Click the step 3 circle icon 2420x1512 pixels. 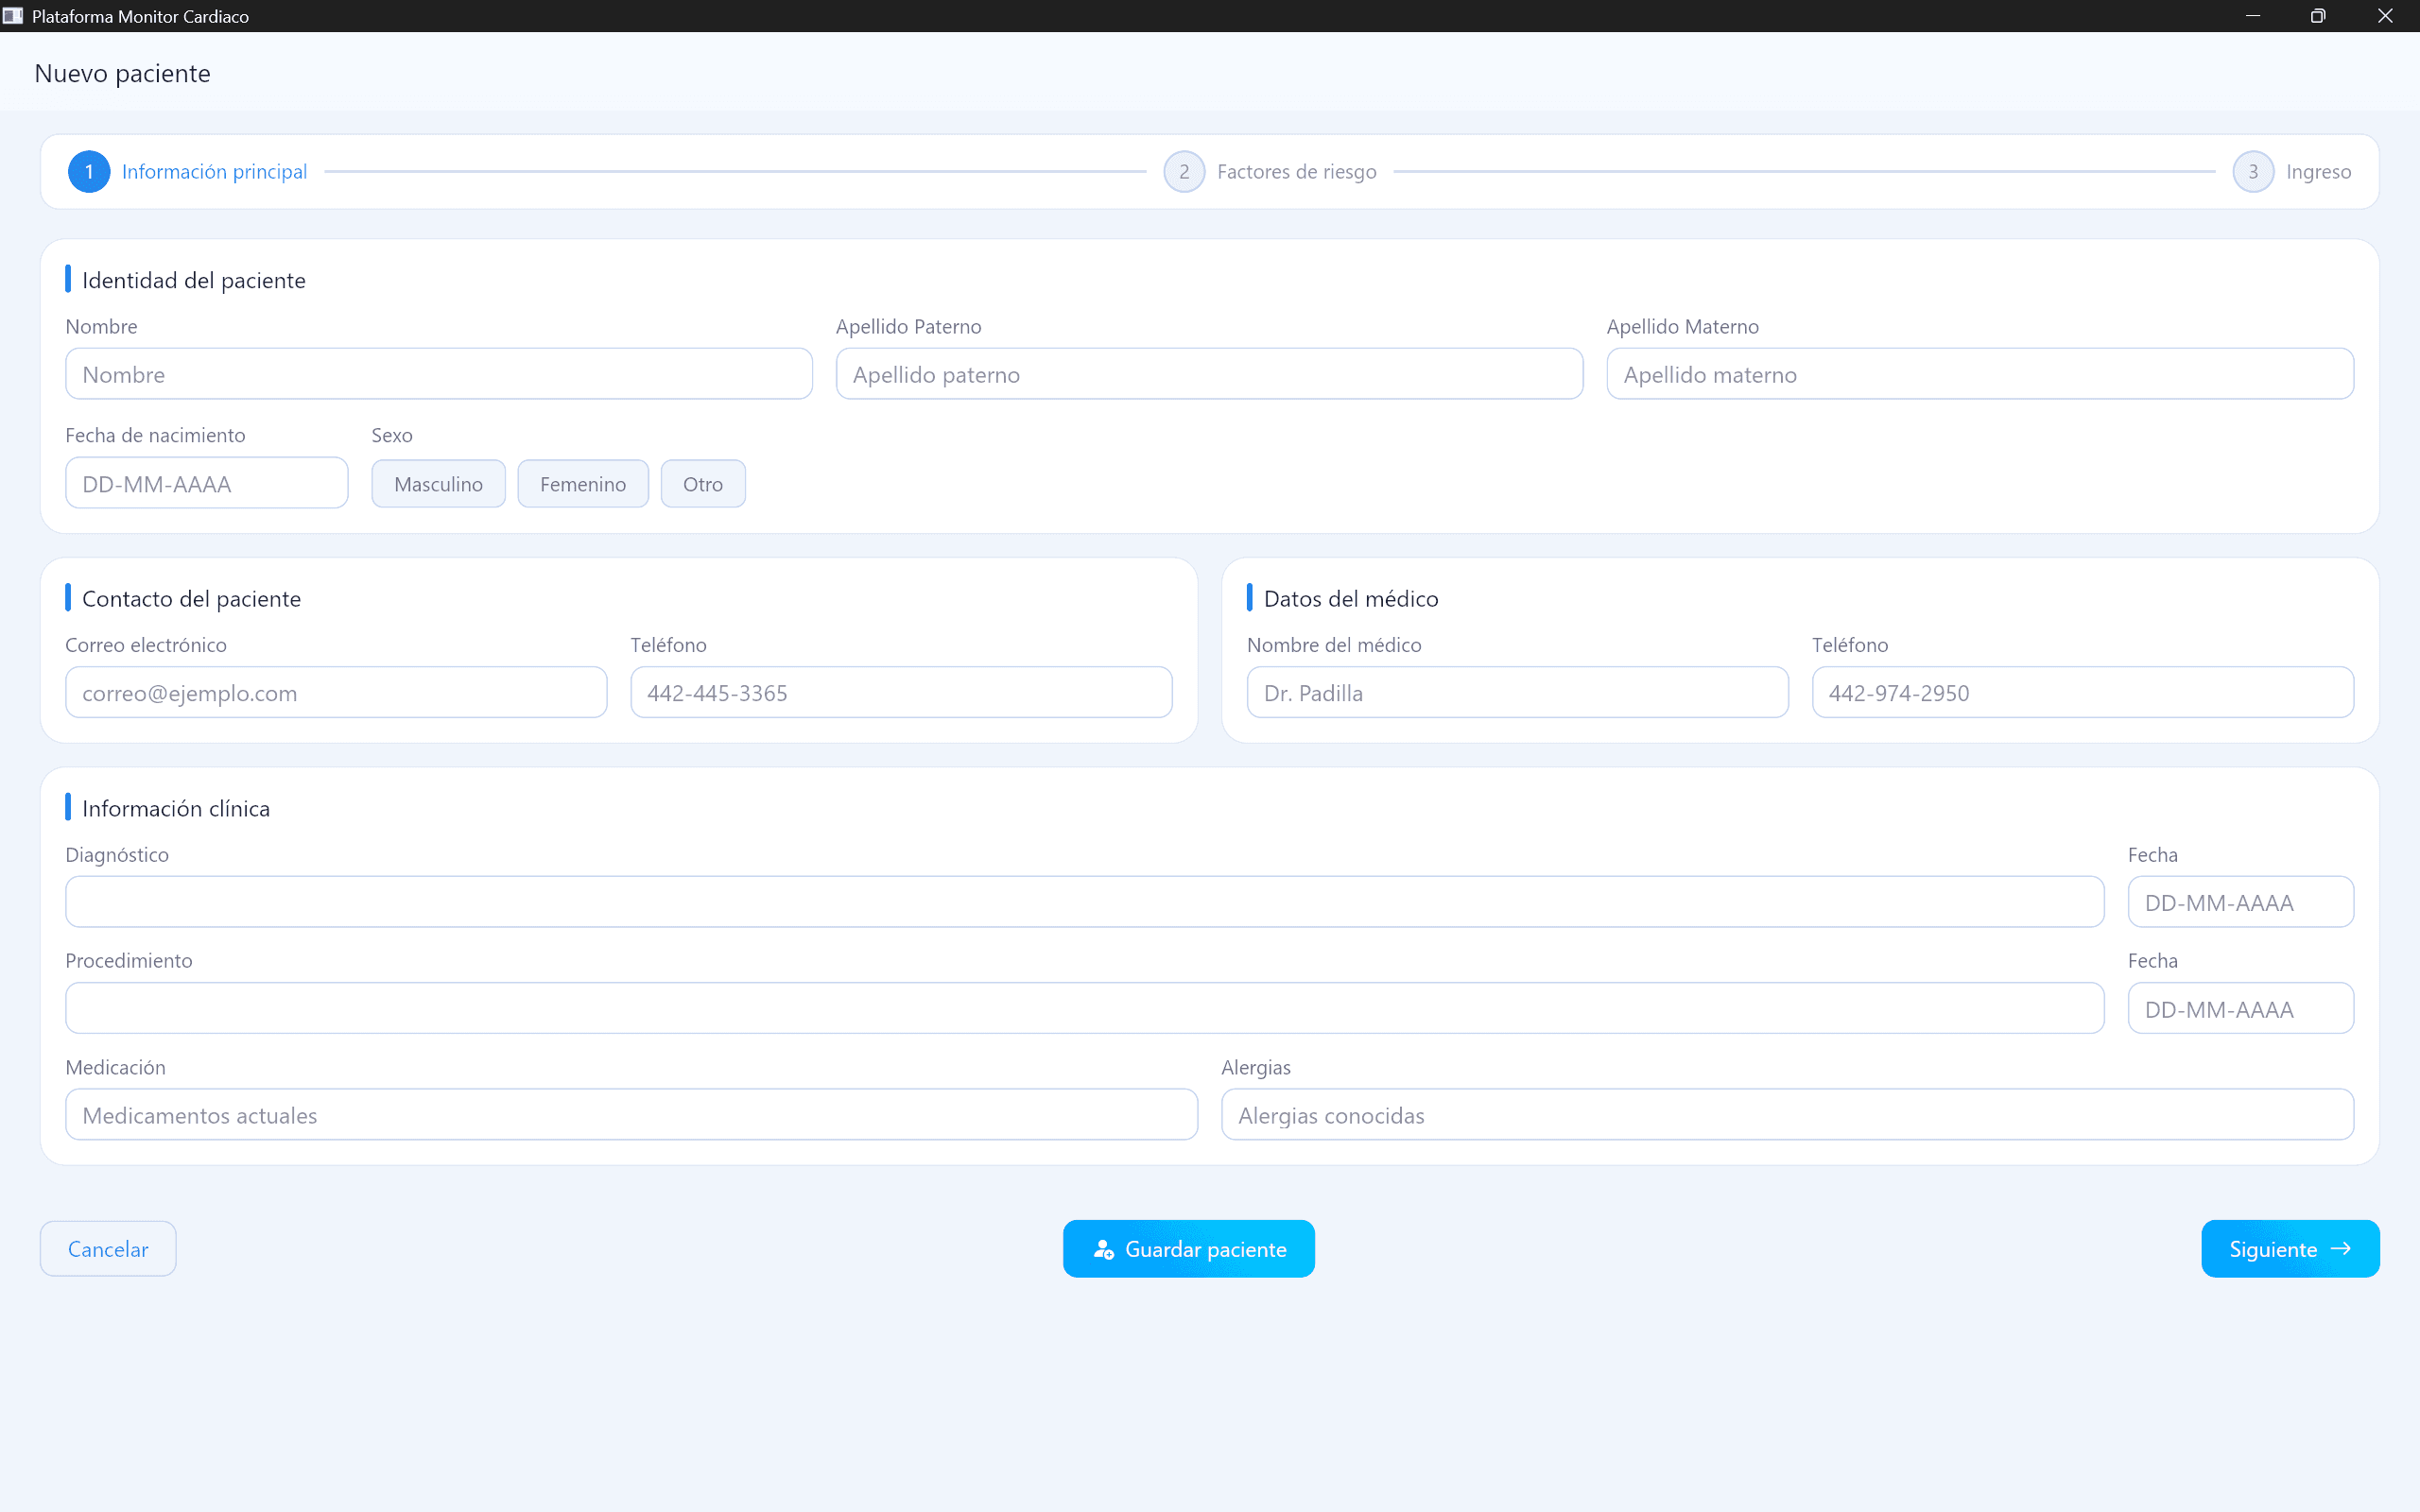[2253, 172]
